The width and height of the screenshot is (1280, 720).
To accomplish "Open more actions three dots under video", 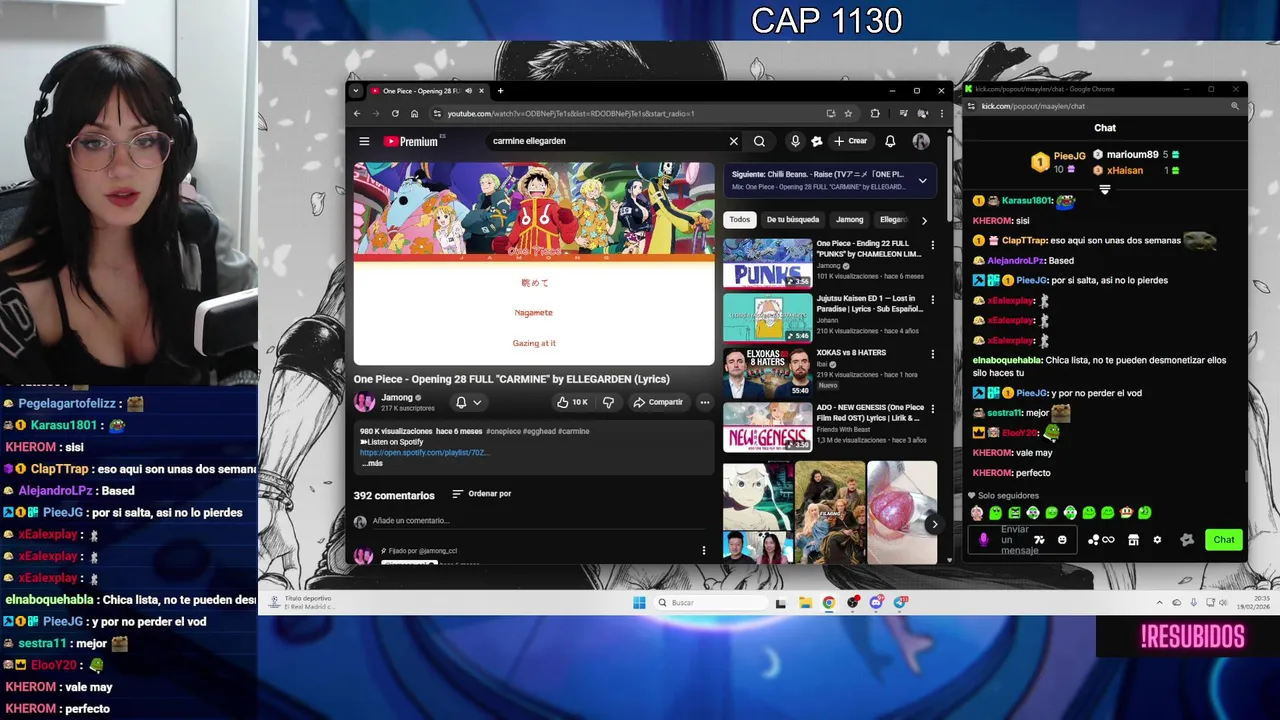I will (x=705, y=402).
